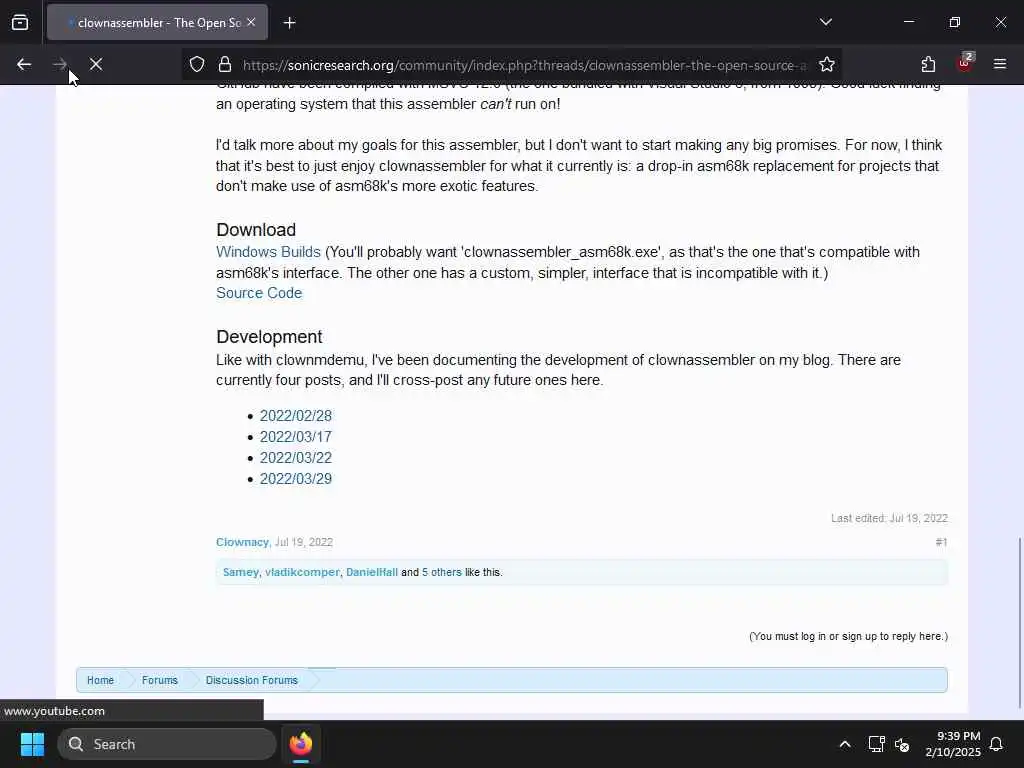The height and width of the screenshot is (768, 1024).
Task: Open the Source Code link
Action: click(x=259, y=293)
